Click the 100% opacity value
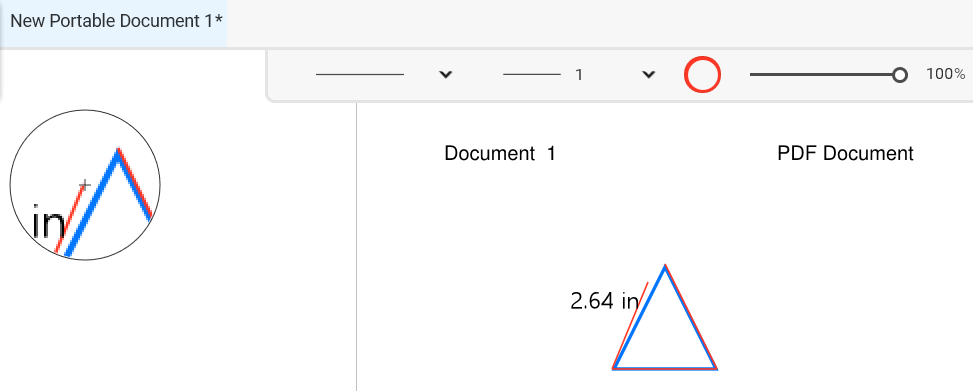 pyautogui.click(x=946, y=74)
